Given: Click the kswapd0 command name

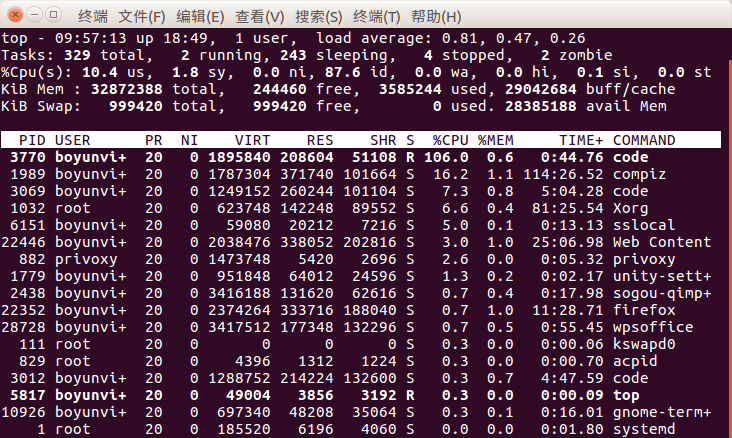Looking at the screenshot, I should pos(644,344).
